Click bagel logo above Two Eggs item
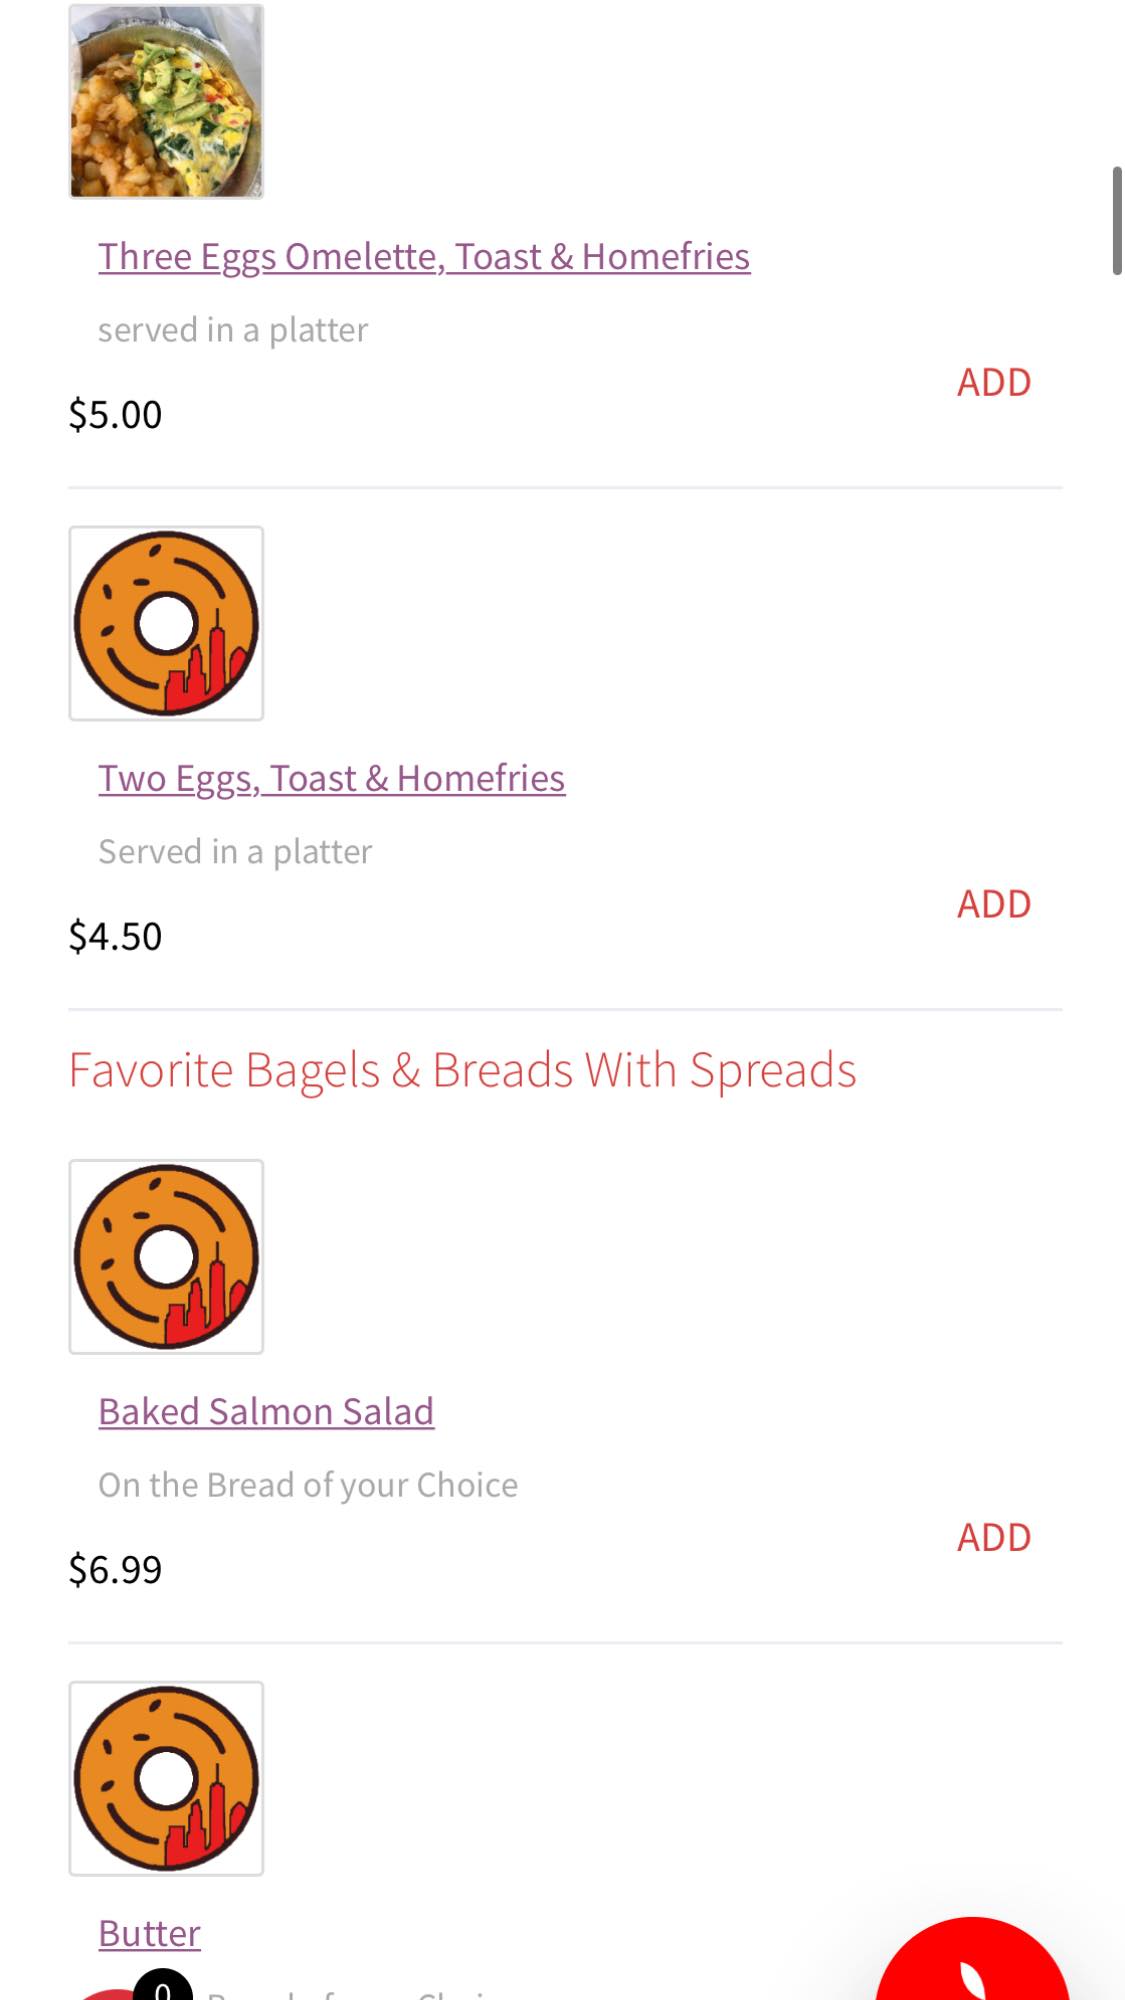1125x2000 pixels. 166,623
